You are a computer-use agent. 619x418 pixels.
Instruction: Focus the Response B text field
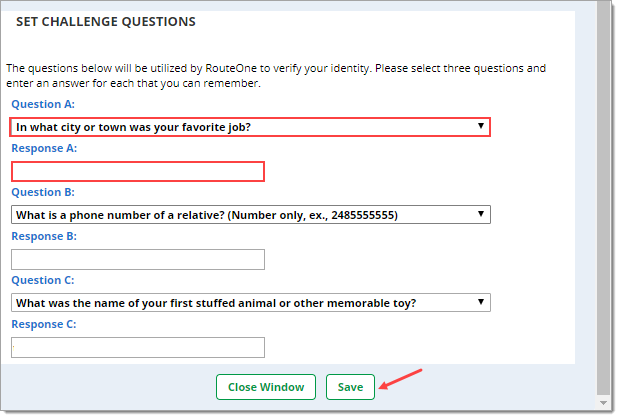point(138,259)
